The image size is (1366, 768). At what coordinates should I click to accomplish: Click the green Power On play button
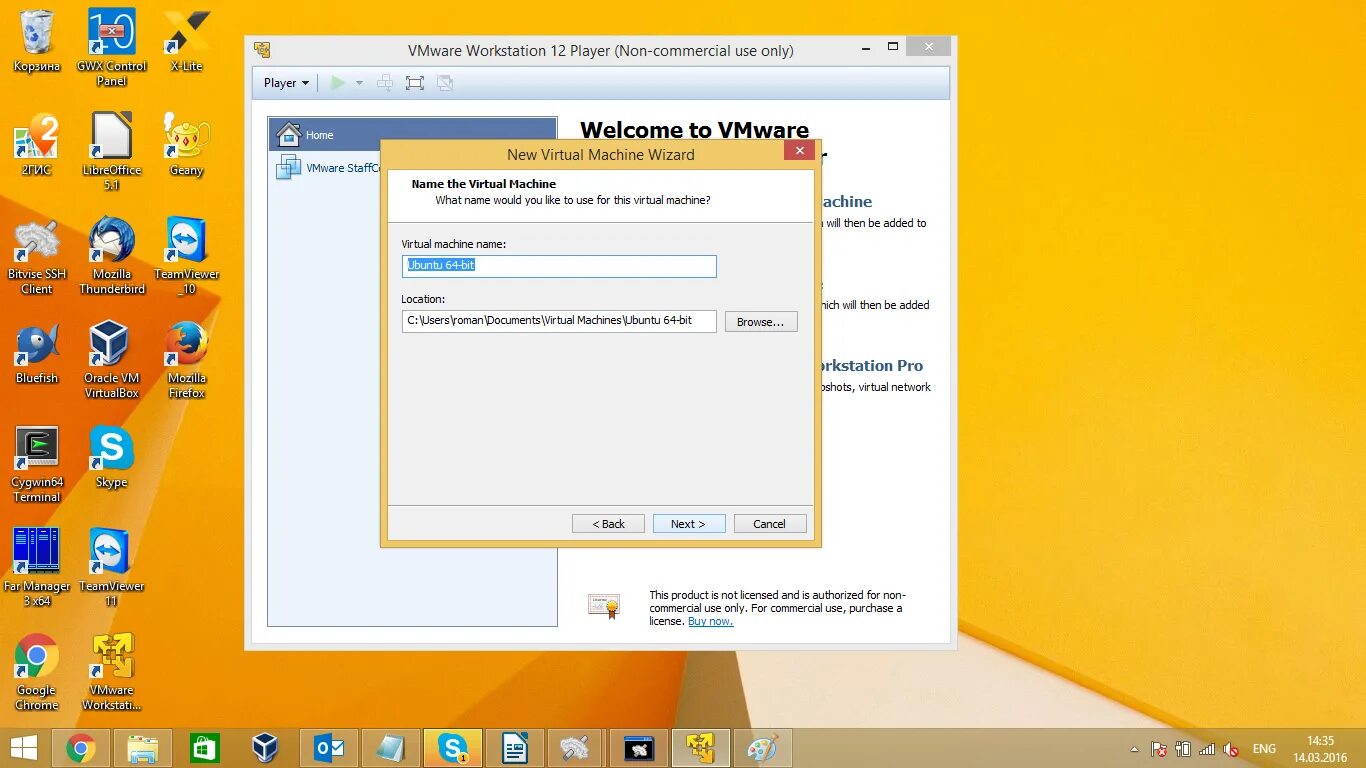[338, 83]
